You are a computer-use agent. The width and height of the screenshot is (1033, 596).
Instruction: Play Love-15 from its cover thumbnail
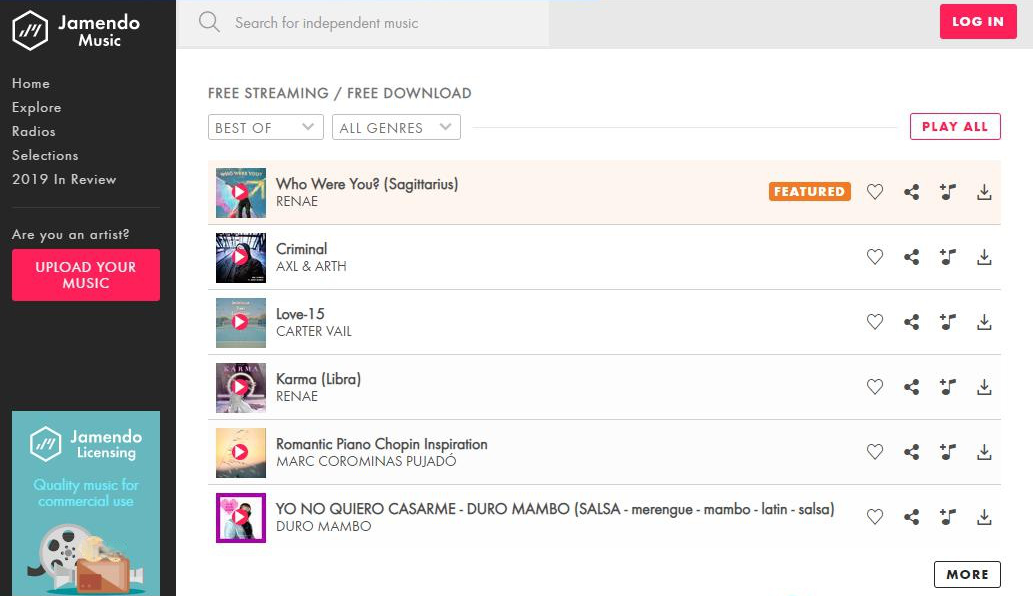[x=240, y=322]
